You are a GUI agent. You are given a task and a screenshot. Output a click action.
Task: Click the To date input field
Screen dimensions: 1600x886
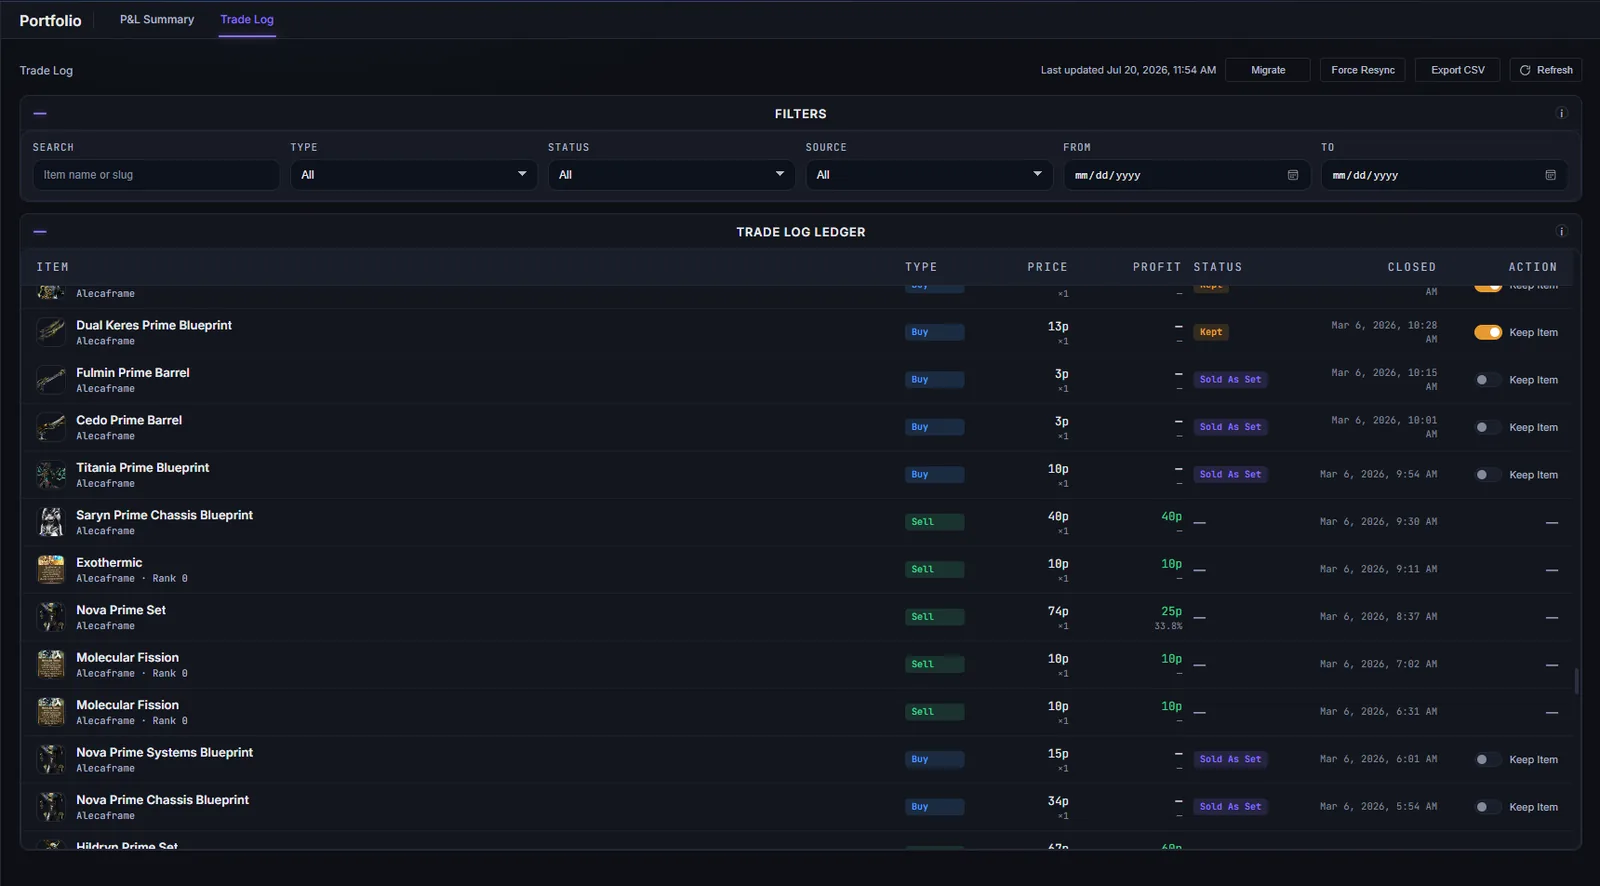(x=1444, y=175)
